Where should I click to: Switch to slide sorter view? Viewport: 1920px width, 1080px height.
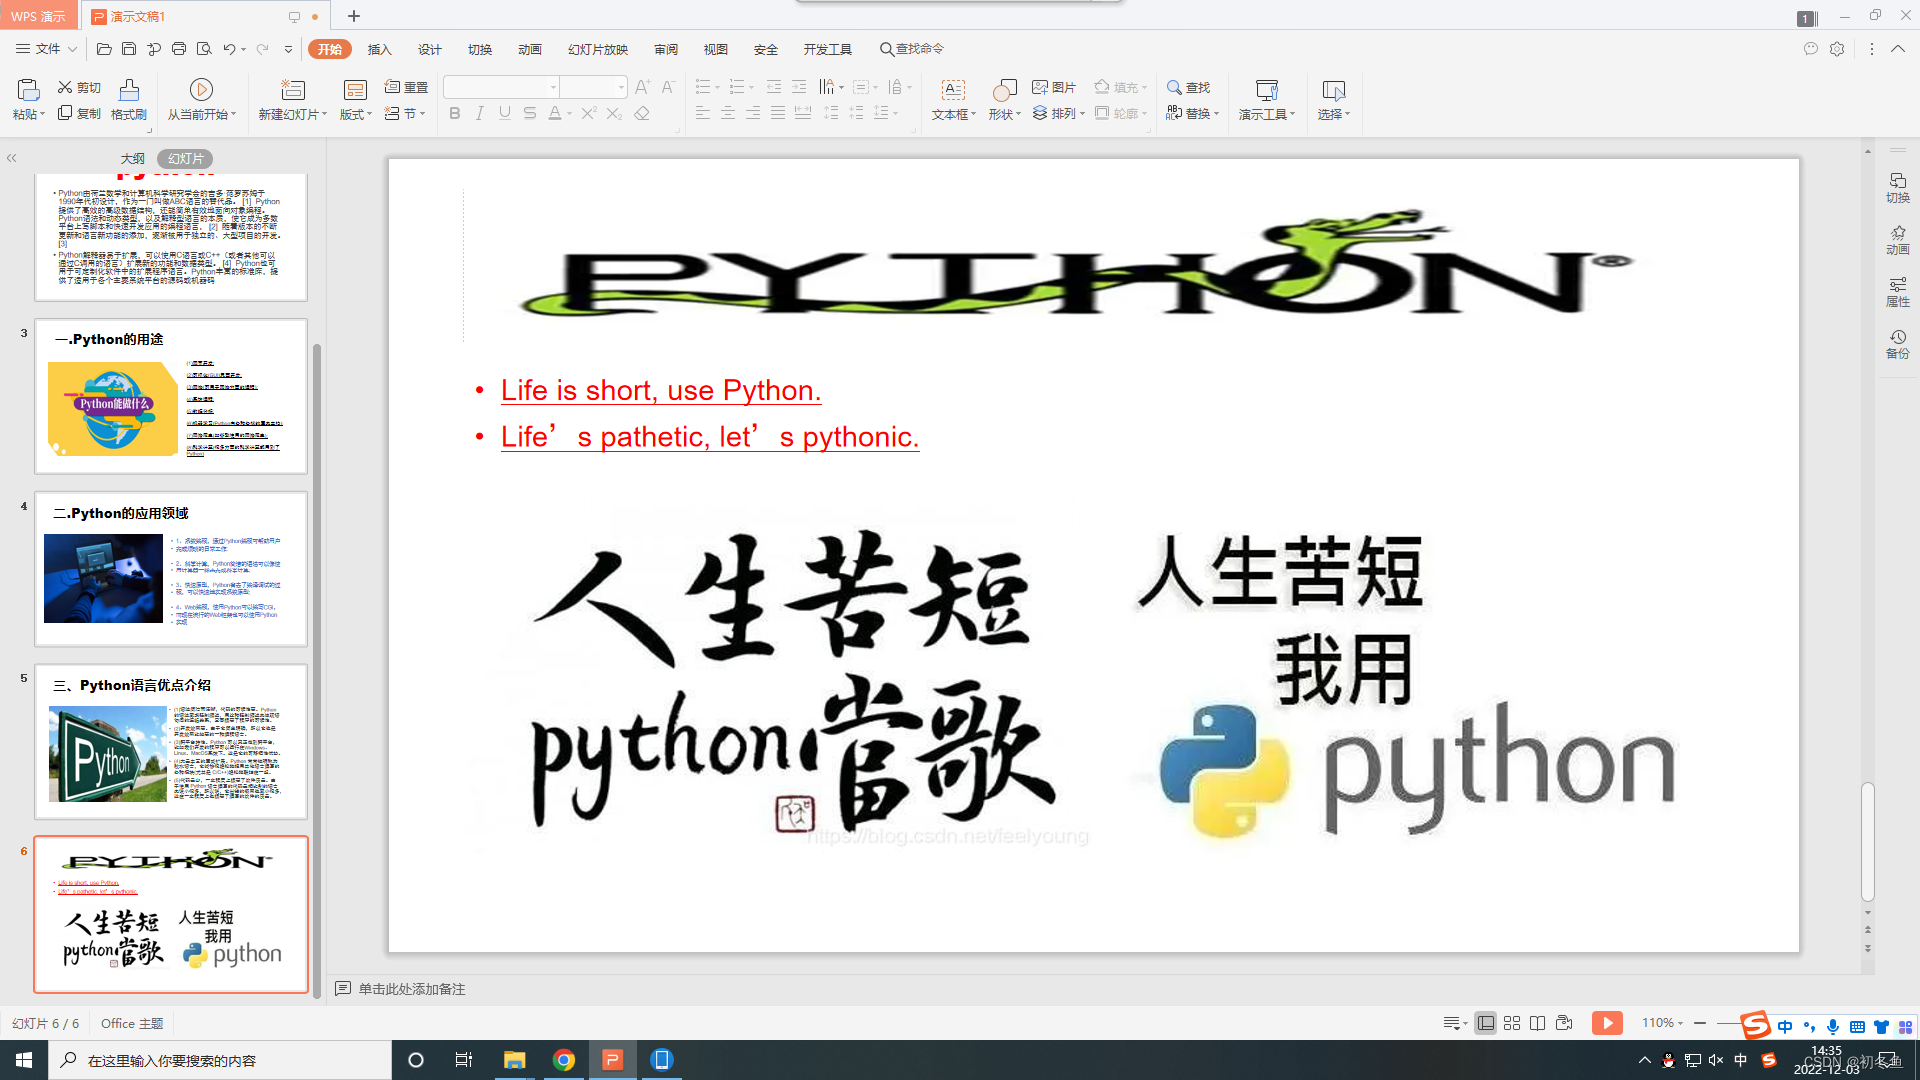pyautogui.click(x=1512, y=1023)
